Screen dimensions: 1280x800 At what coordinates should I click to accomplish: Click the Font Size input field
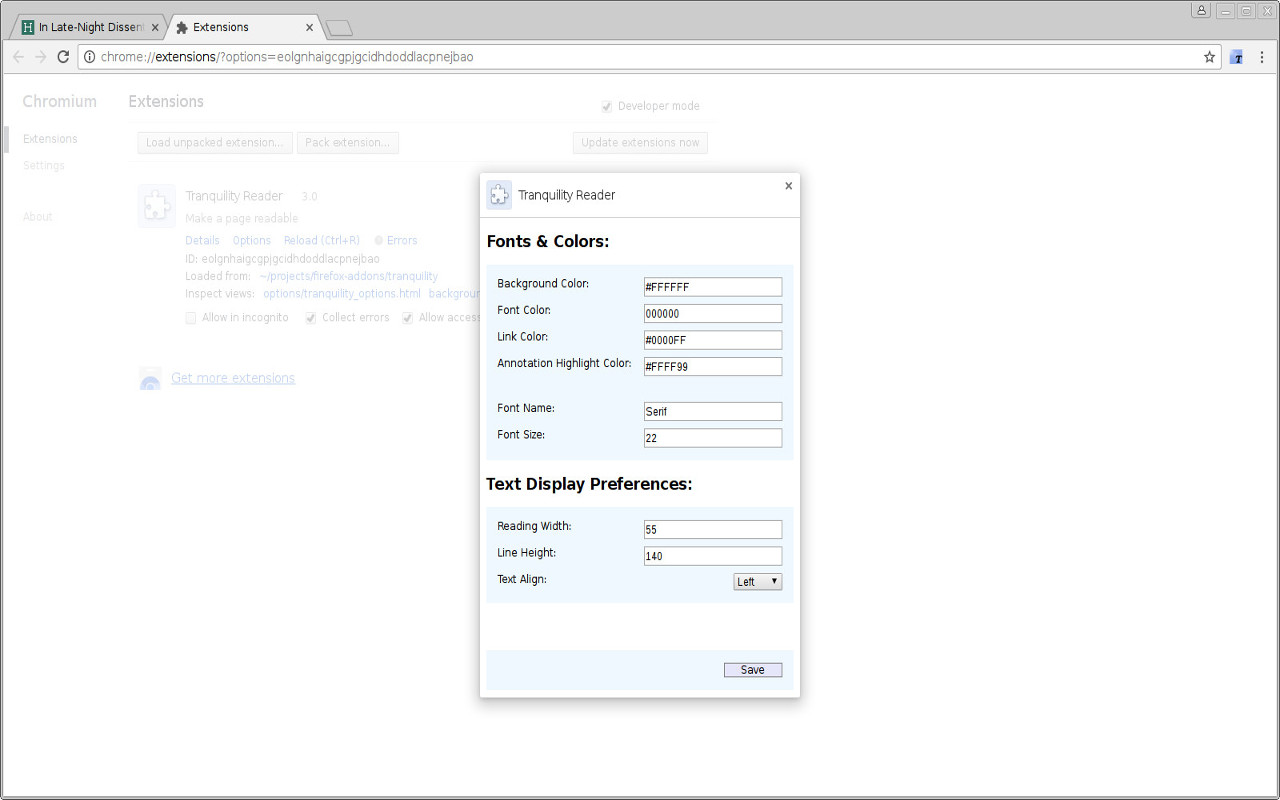(713, 438)
